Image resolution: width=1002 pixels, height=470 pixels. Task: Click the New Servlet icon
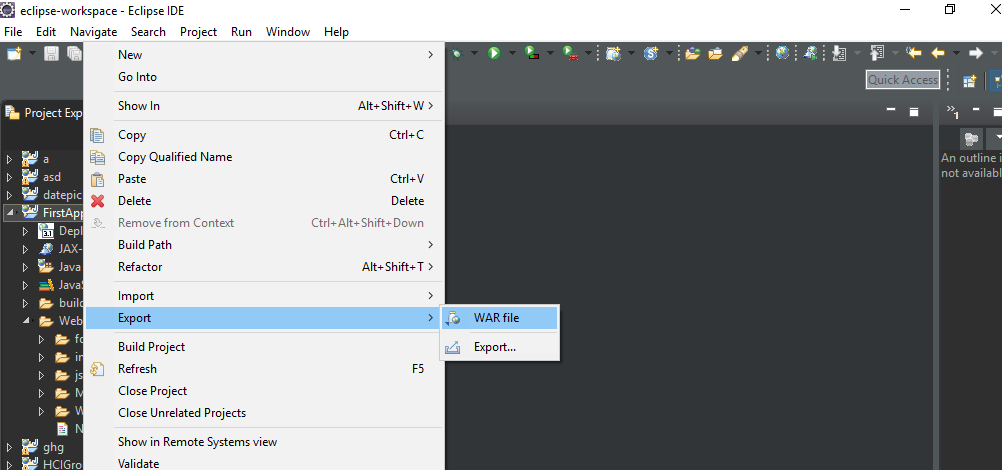(651, 54)
